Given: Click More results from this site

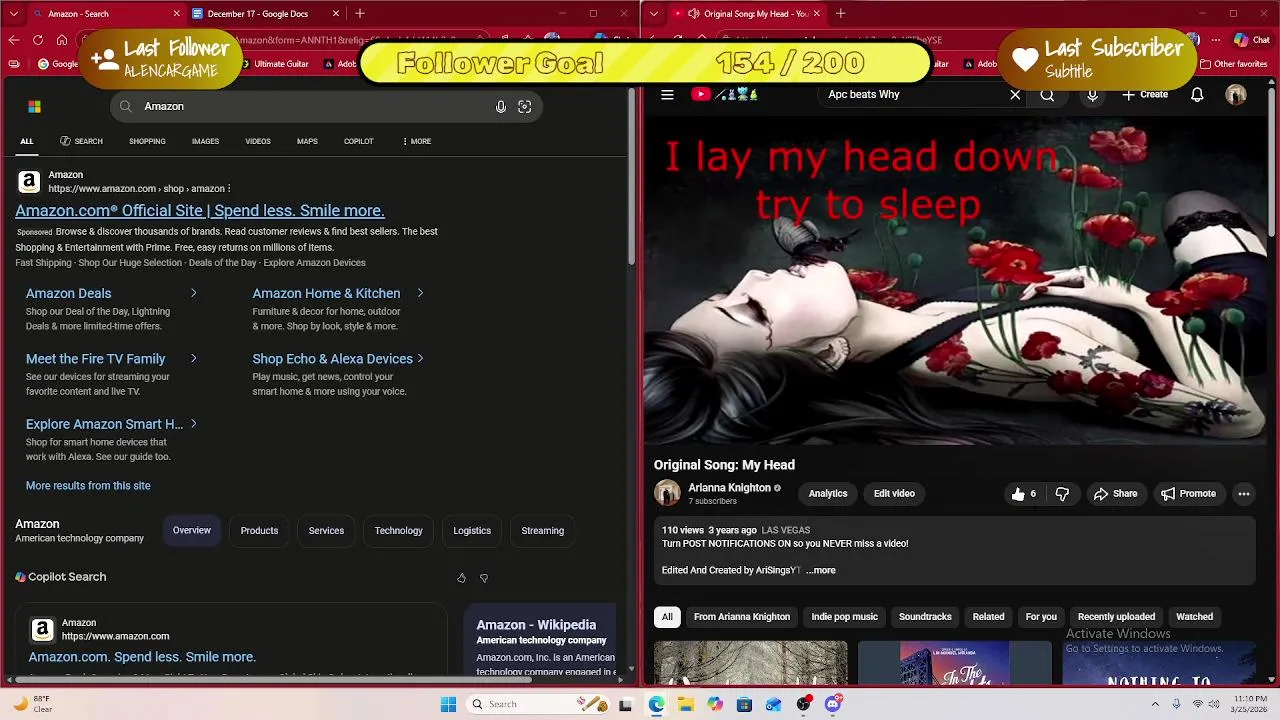Looking at the screenshot, I should pos(88,486).
